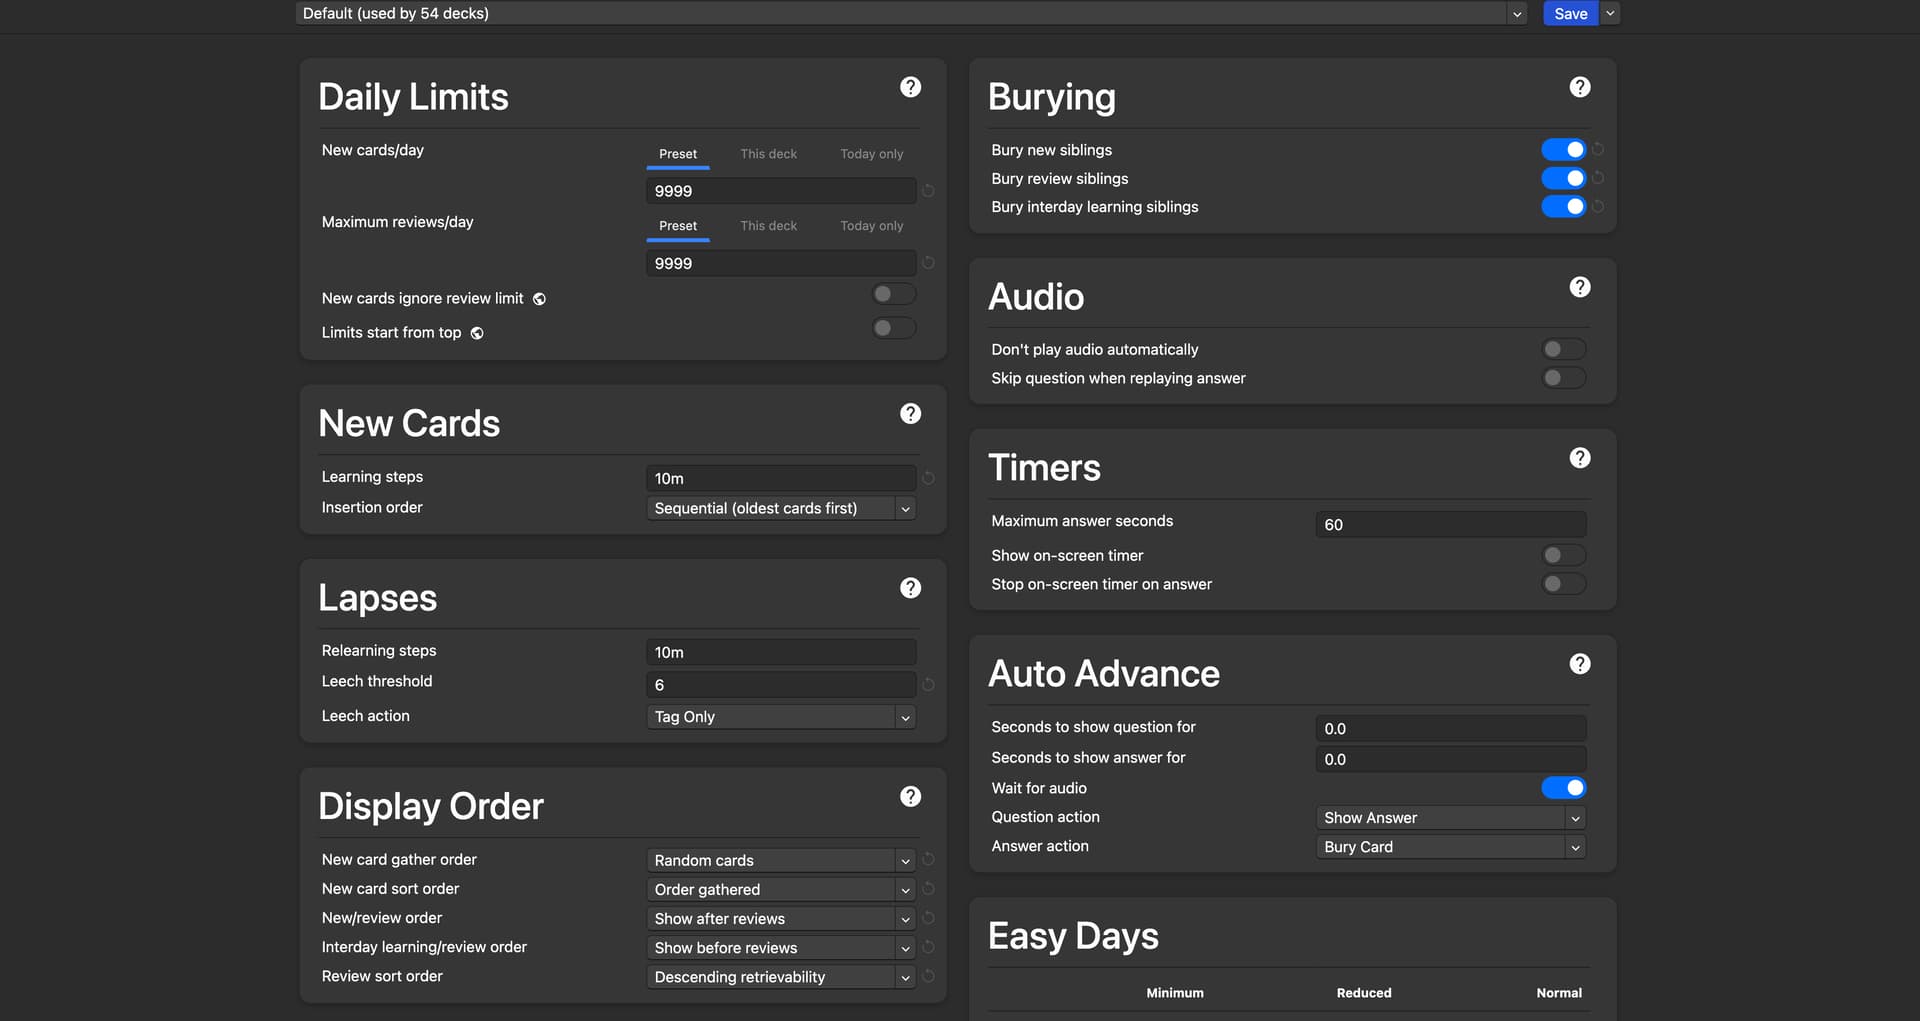Open the Answer action Bury Card dropdown
The width and height of the screenshot is (1920, 1021).
click(1449, 847)
